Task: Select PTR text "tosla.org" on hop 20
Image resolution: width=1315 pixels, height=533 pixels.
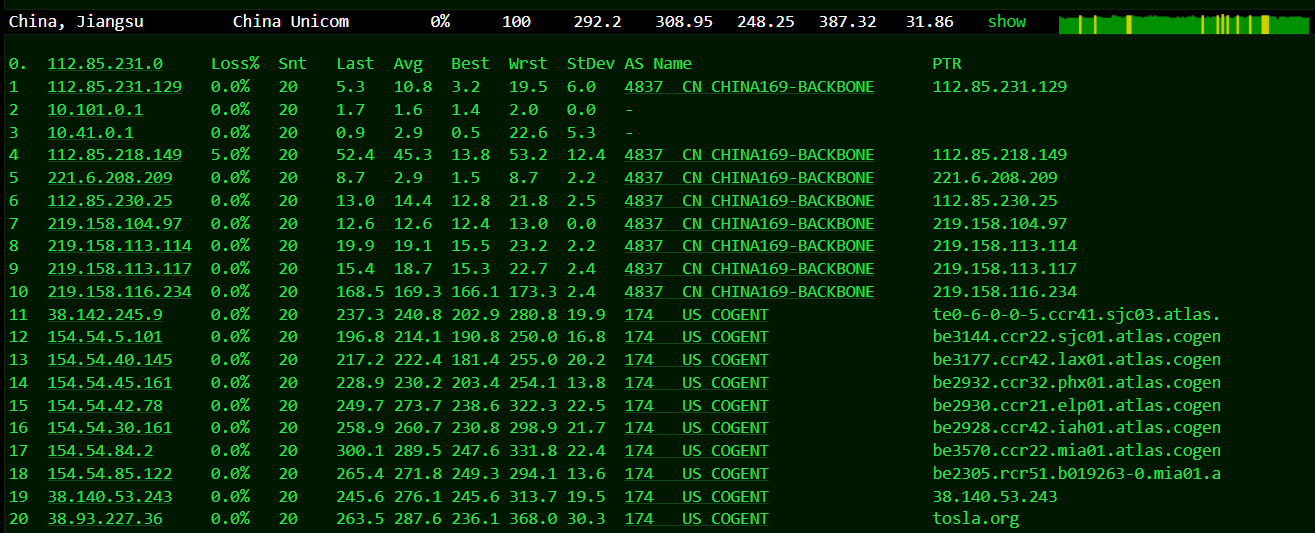Action: [x=976, y=519]
